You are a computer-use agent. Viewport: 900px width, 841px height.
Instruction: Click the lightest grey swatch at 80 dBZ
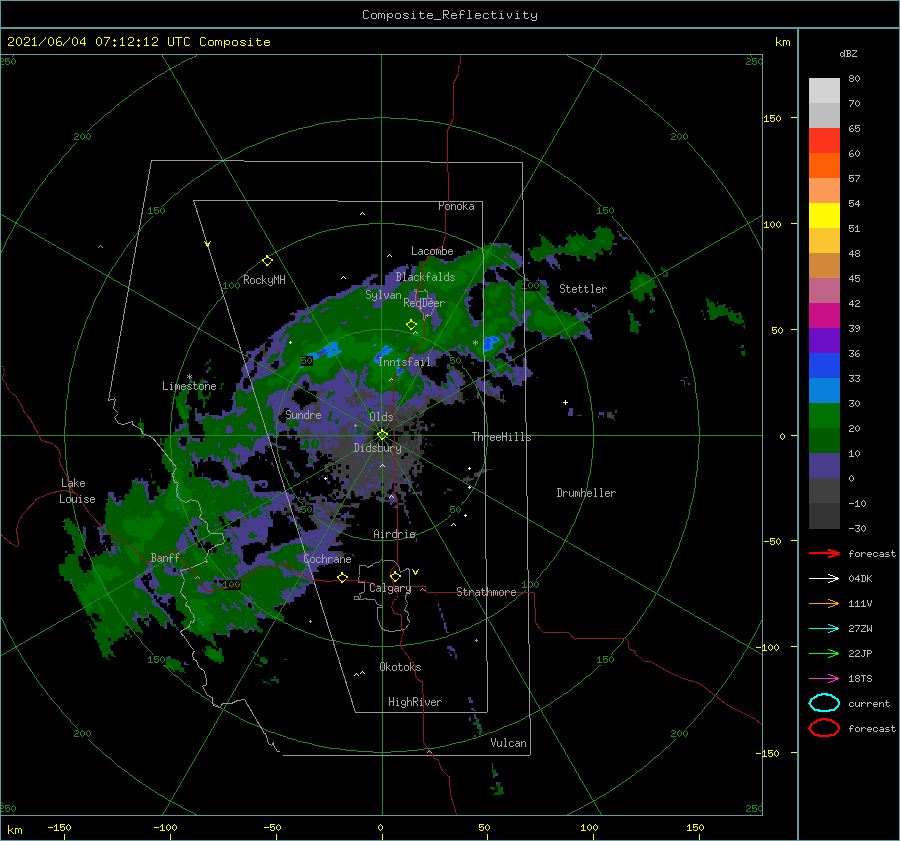pyautogui.click(x=824, y=91)
